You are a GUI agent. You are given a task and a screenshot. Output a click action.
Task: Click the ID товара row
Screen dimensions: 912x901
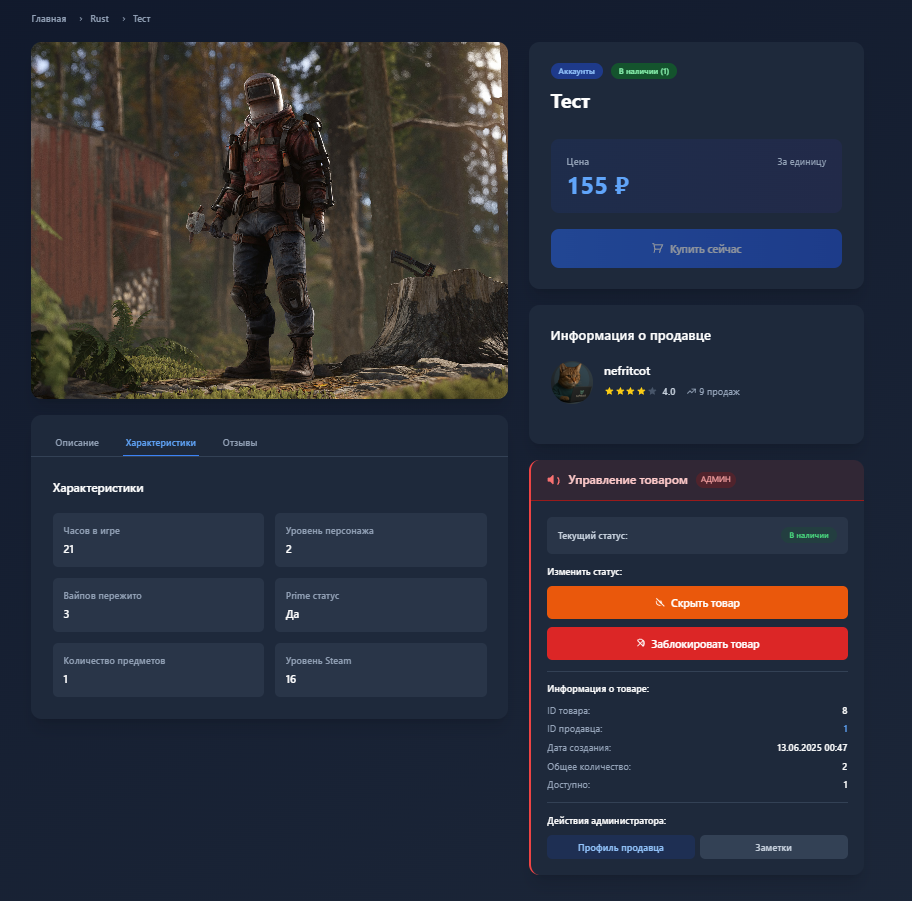(x=697, y=711)
